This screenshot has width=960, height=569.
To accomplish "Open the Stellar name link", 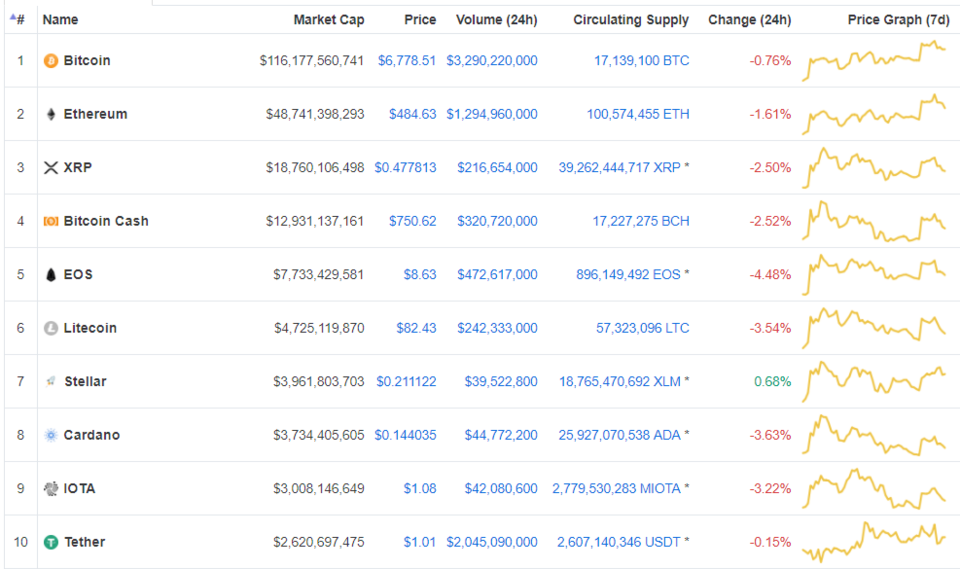I will point(85,382).
